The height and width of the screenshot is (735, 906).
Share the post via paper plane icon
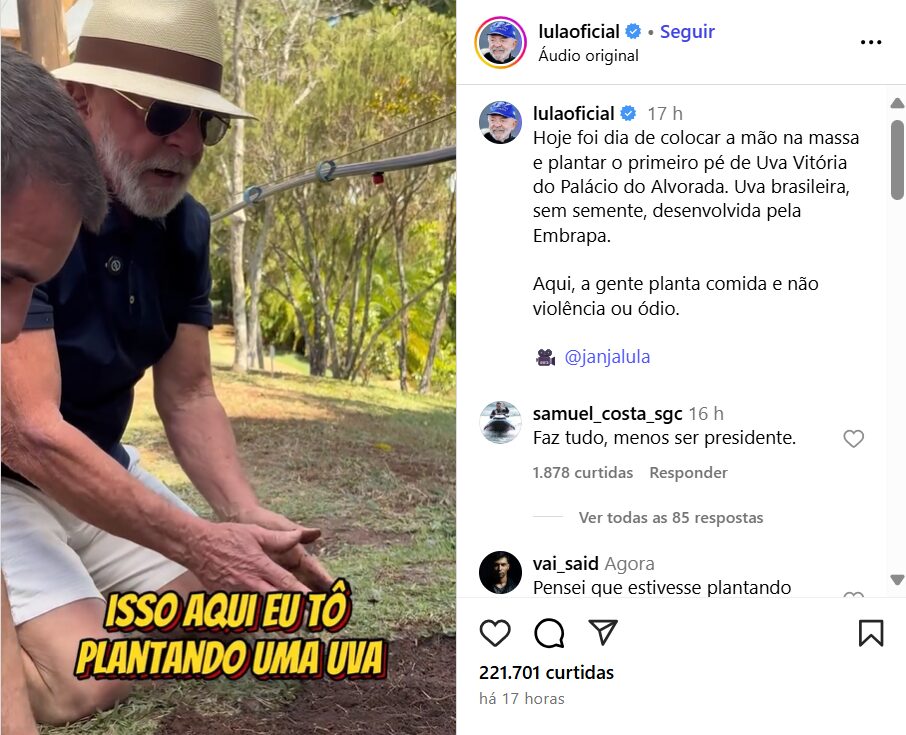(x=603, y=632)
